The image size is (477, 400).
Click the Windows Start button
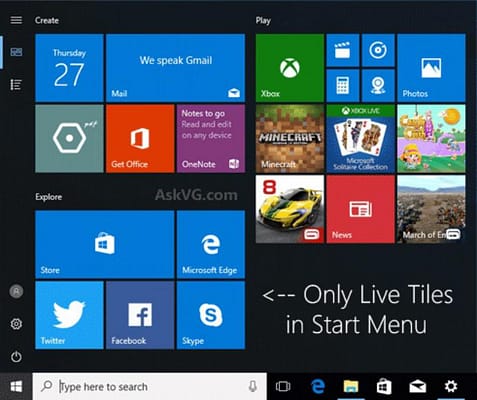[16, 386]
